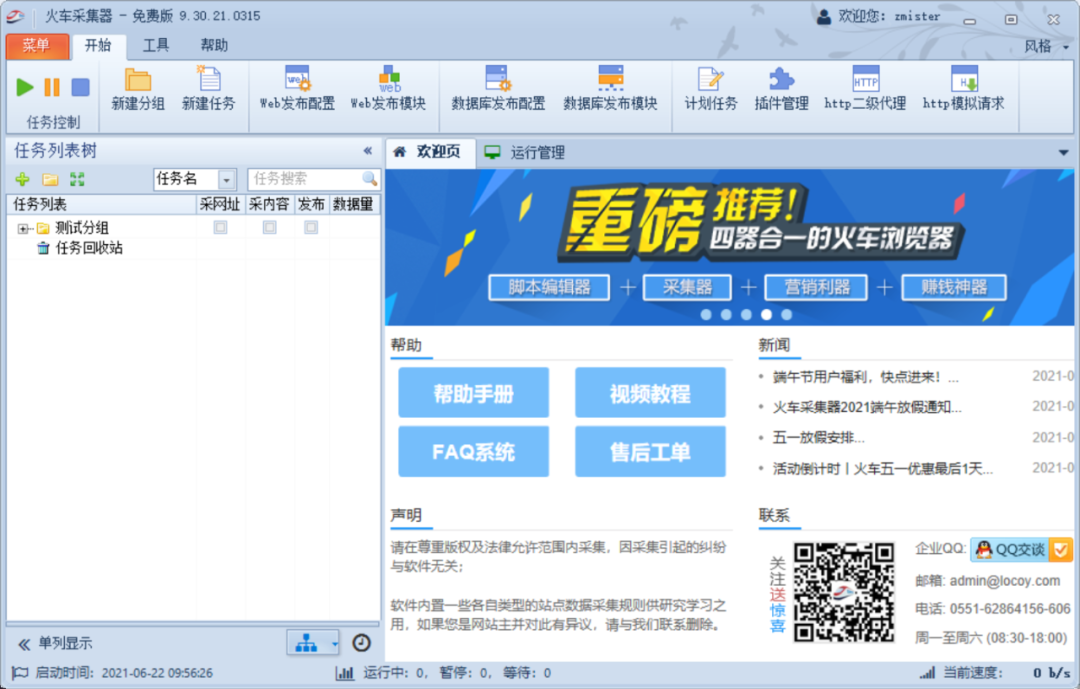Open 计划任务 scheduler
Viewport: 1080px width, 689px height.
[x=710, y=89]
